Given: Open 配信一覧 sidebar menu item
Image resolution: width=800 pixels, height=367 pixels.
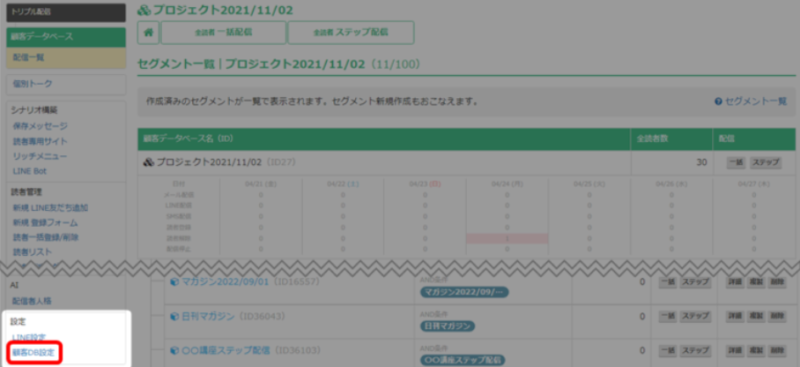Looking at the screenshot, I should point(66,58).
